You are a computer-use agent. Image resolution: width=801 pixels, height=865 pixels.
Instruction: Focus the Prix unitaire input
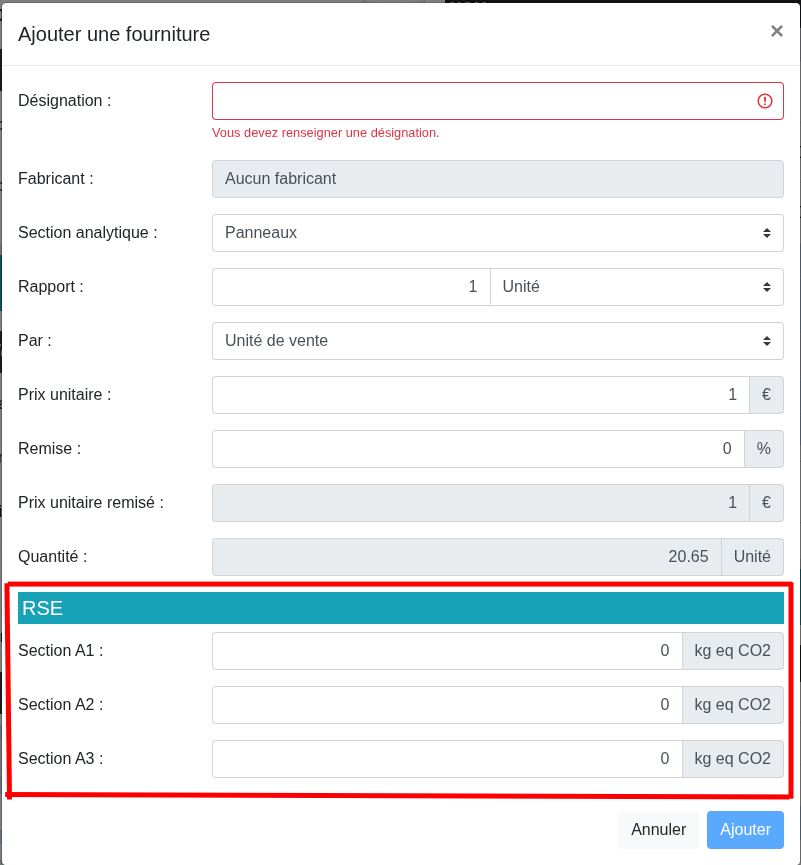pos(480,395)
